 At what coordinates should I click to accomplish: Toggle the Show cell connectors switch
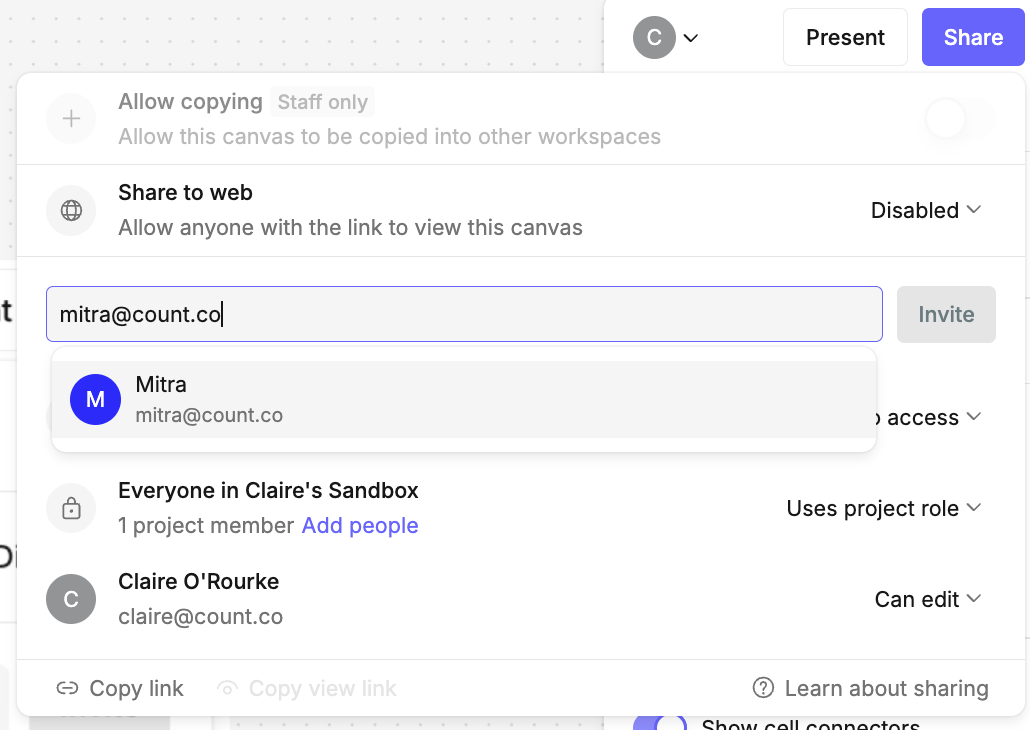click(660, 723)
